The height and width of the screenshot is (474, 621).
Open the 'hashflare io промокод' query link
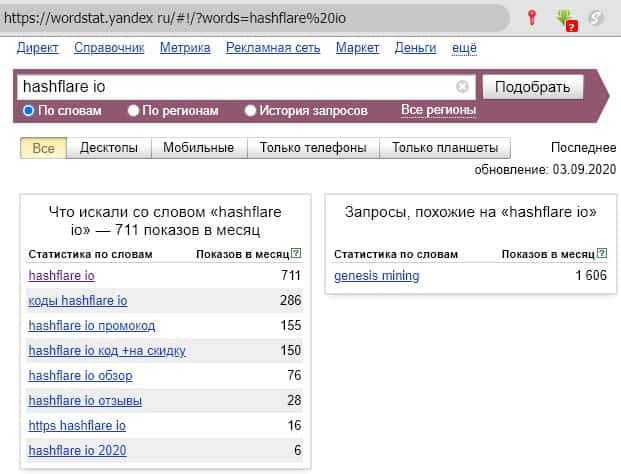pyautogui.click(x=92, y=326)
